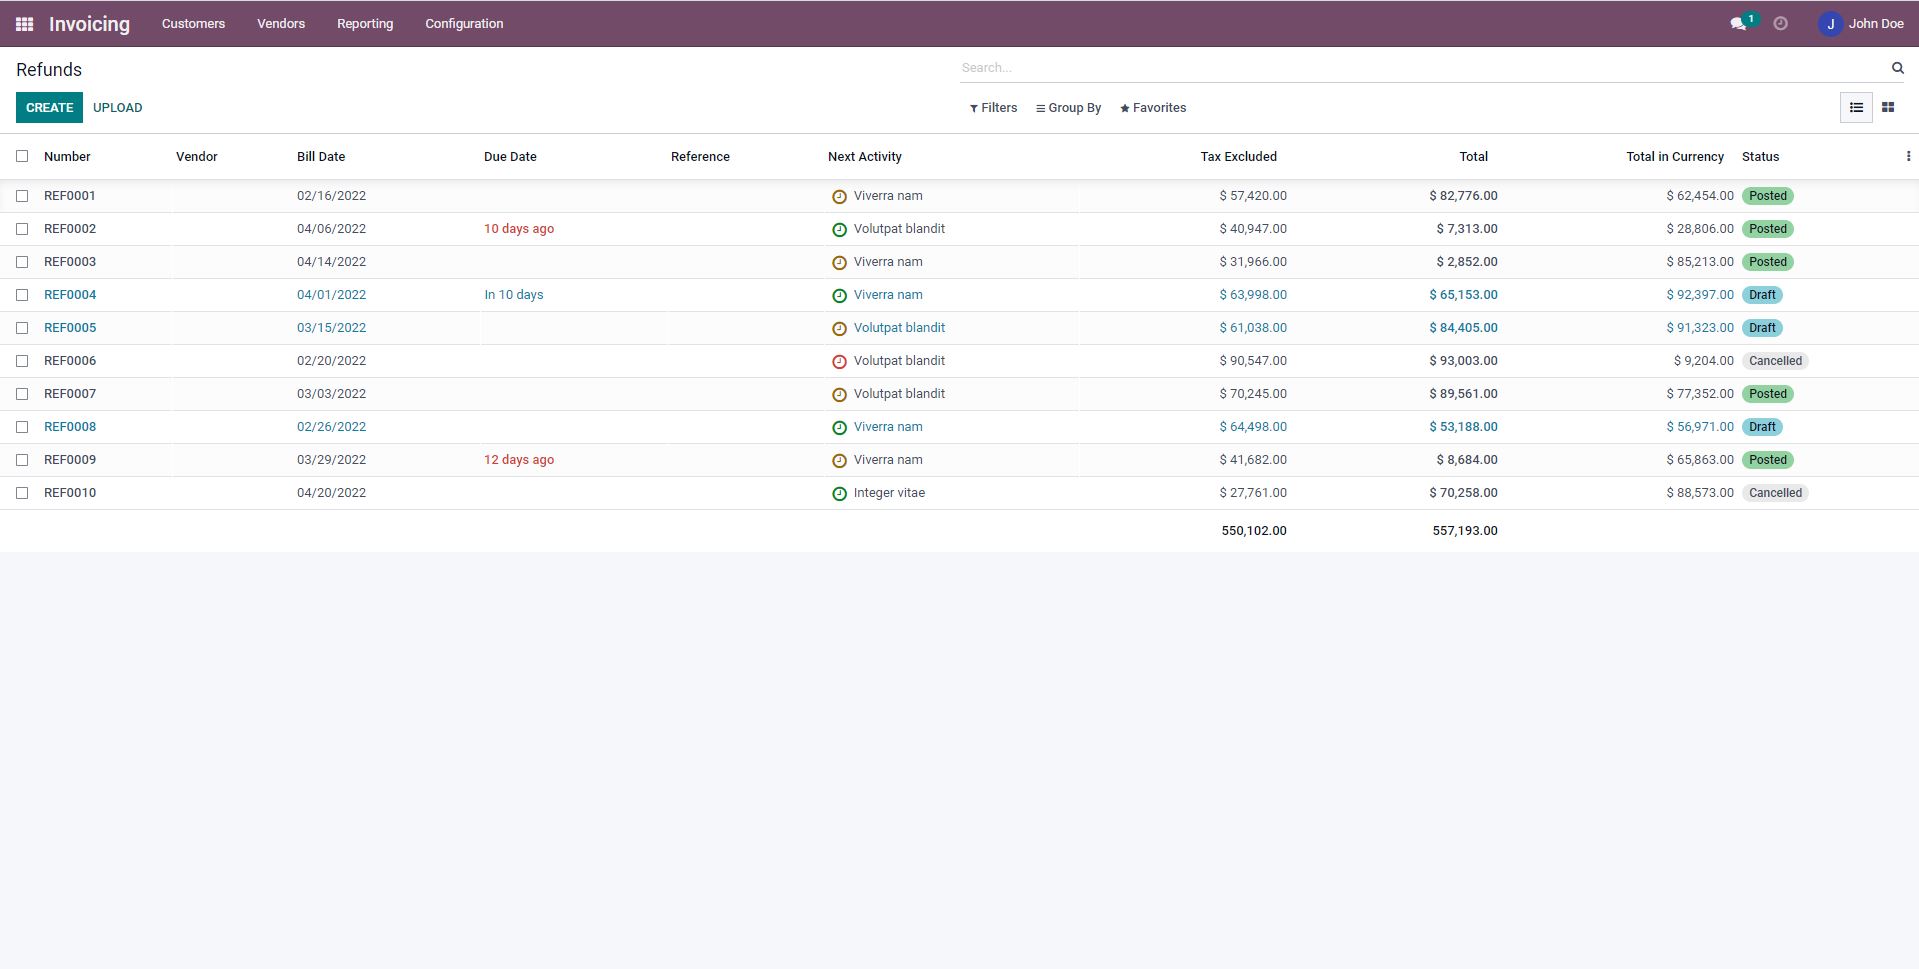
Task: Open the apps grid menu icon
Action: coord(25,24)
